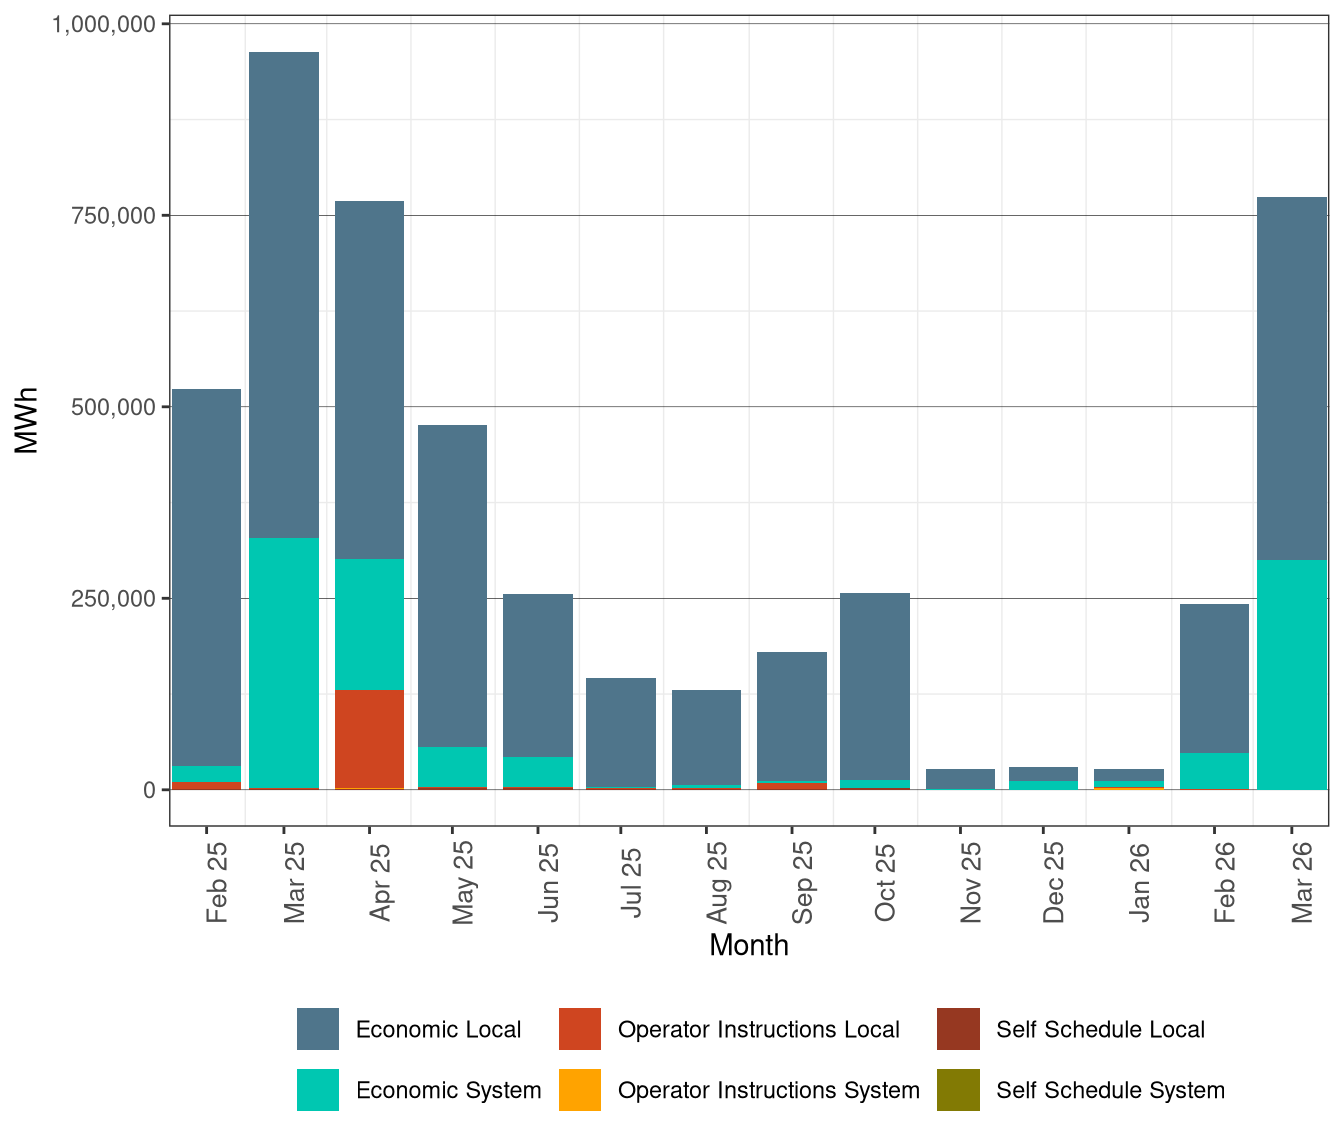Click Feb 26 Economic System teal segment

1214,771
